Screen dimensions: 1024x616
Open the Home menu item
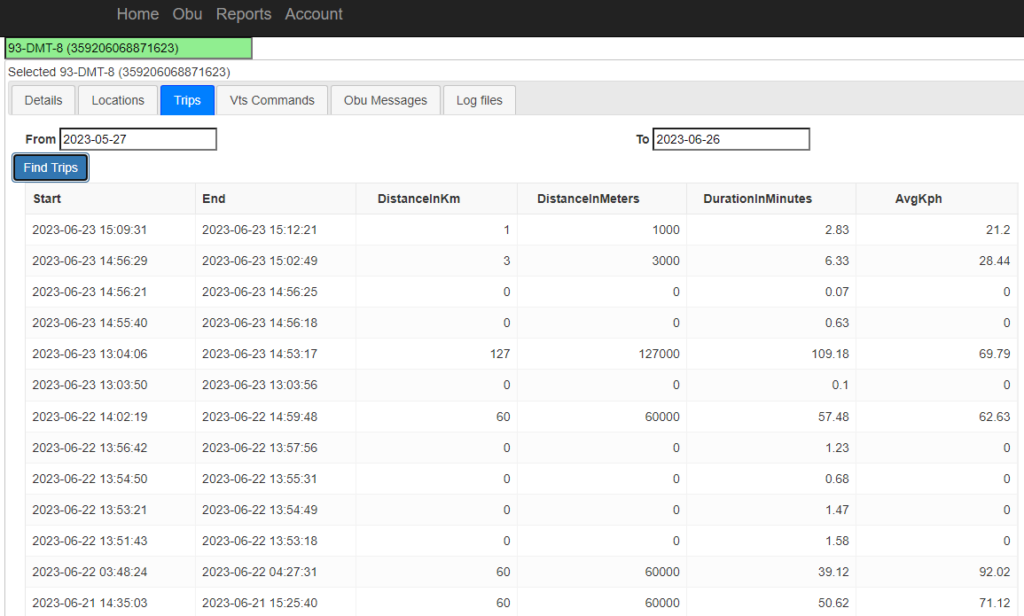(137, 14)
